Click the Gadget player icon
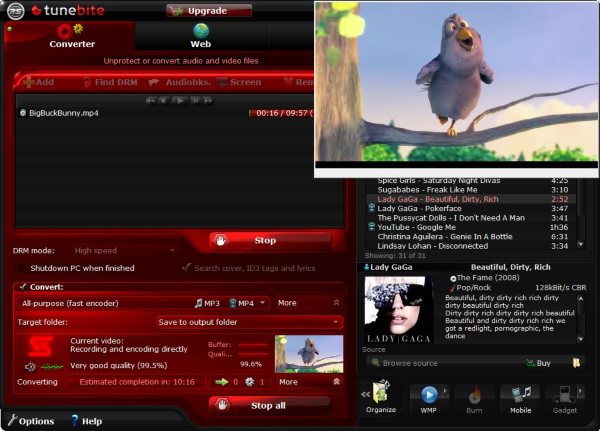This screenshot has height=431, width=600. point(568,394)
